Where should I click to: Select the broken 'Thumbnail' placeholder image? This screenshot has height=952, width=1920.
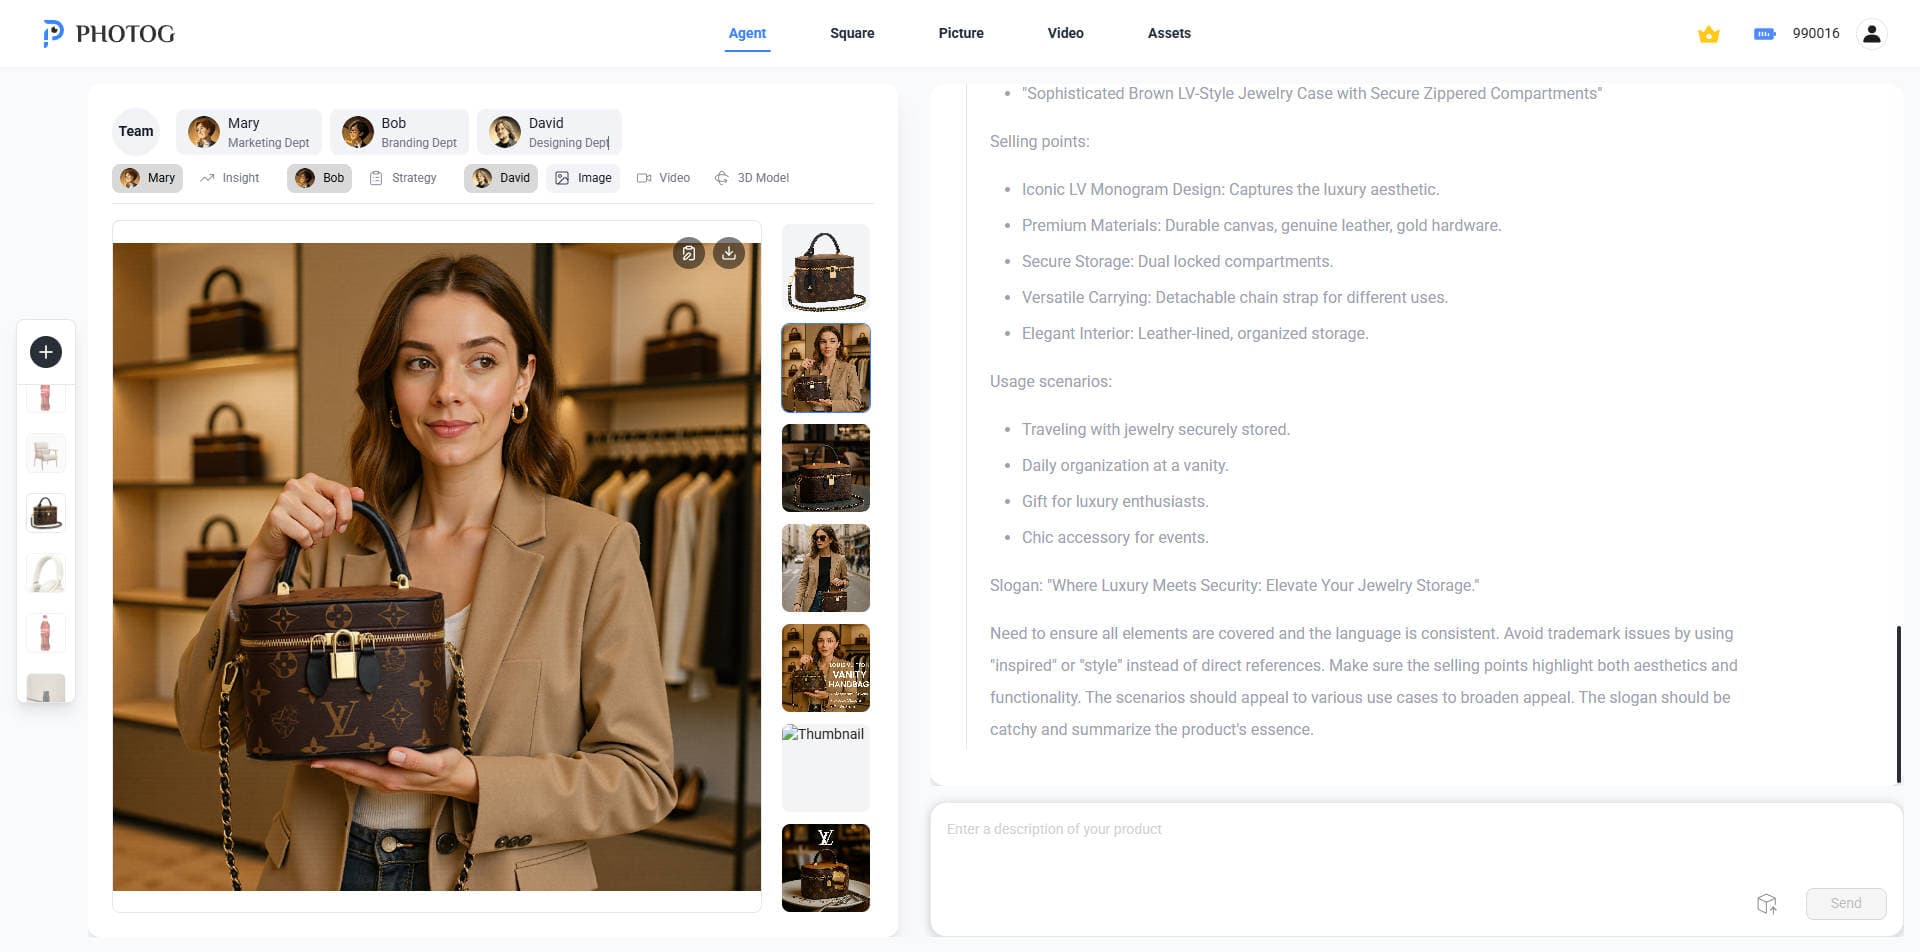click(x=826, y=768)
